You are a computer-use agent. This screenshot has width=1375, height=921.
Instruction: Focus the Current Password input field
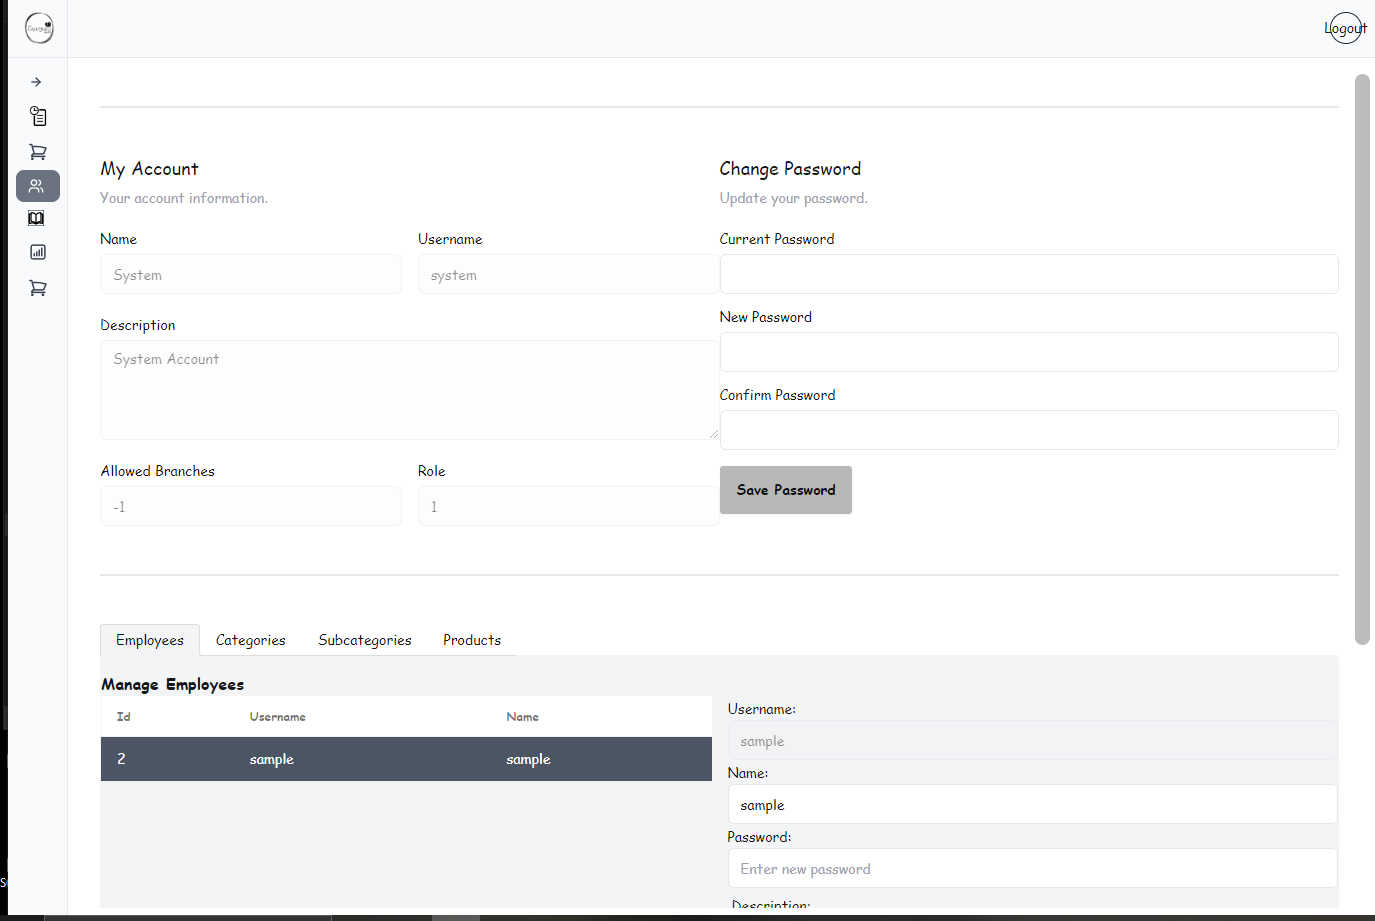1028,274
